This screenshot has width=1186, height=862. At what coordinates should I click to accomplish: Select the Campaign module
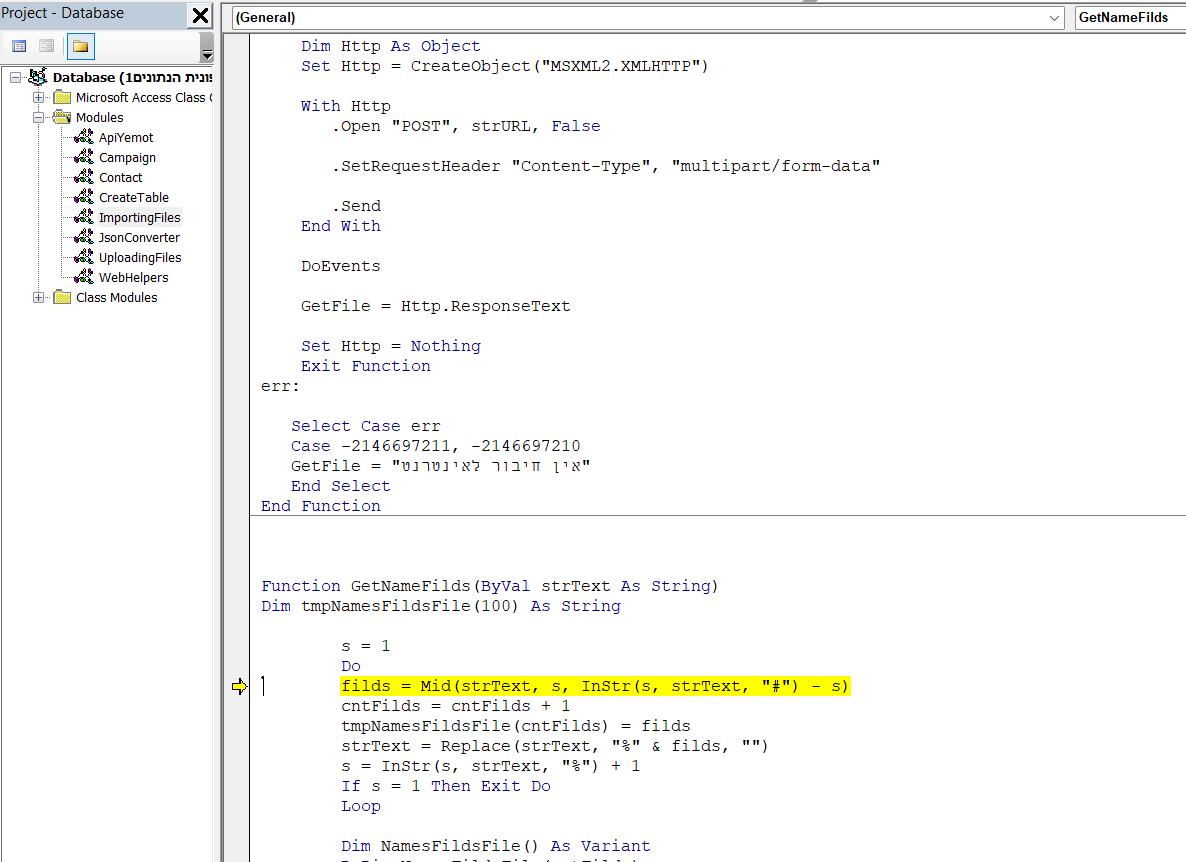click(127, 158)
